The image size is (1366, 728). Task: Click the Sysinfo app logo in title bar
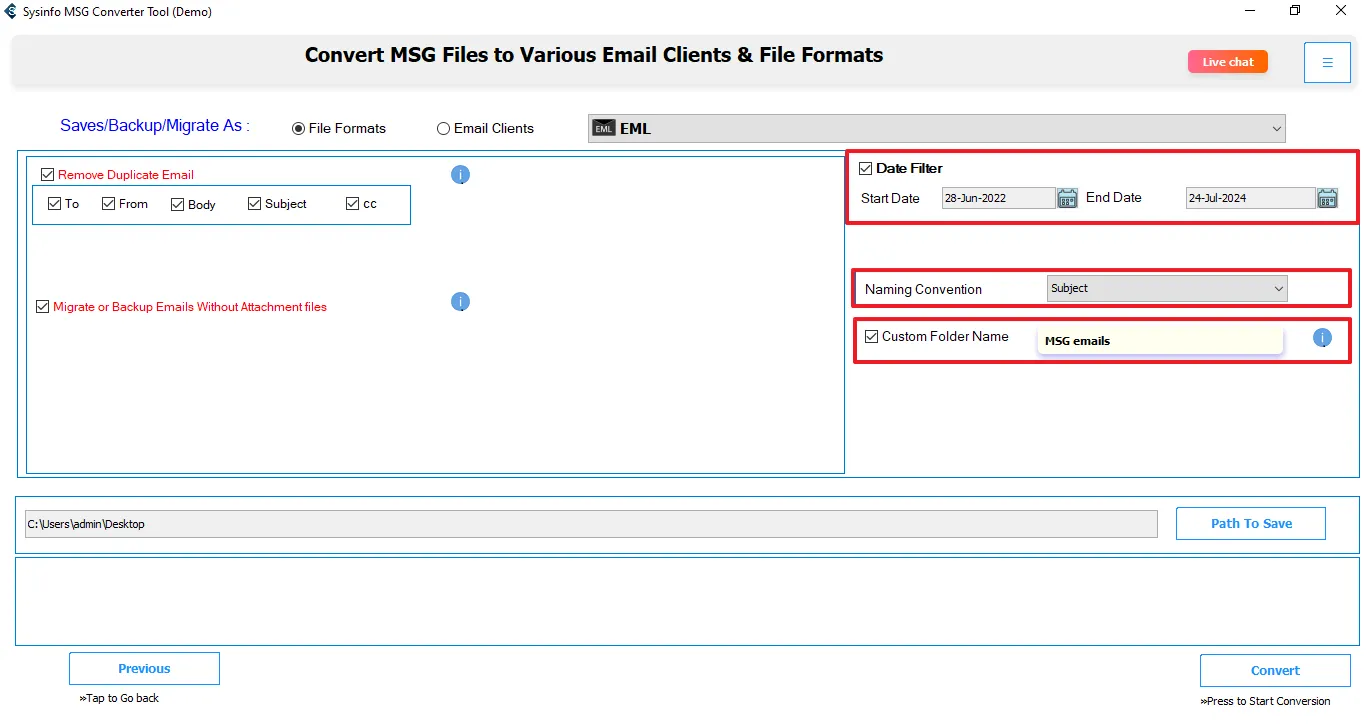(11, 12)
